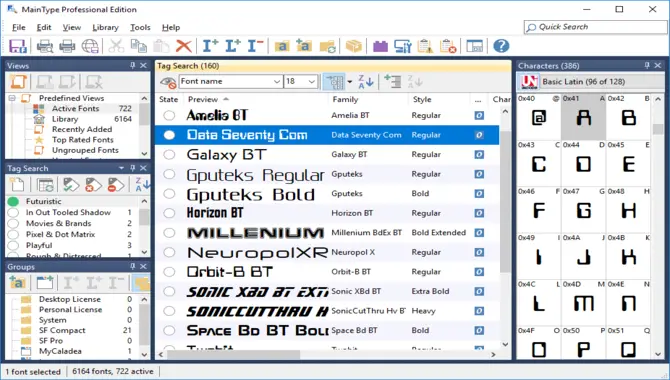Select the Recently Added view

82,129
